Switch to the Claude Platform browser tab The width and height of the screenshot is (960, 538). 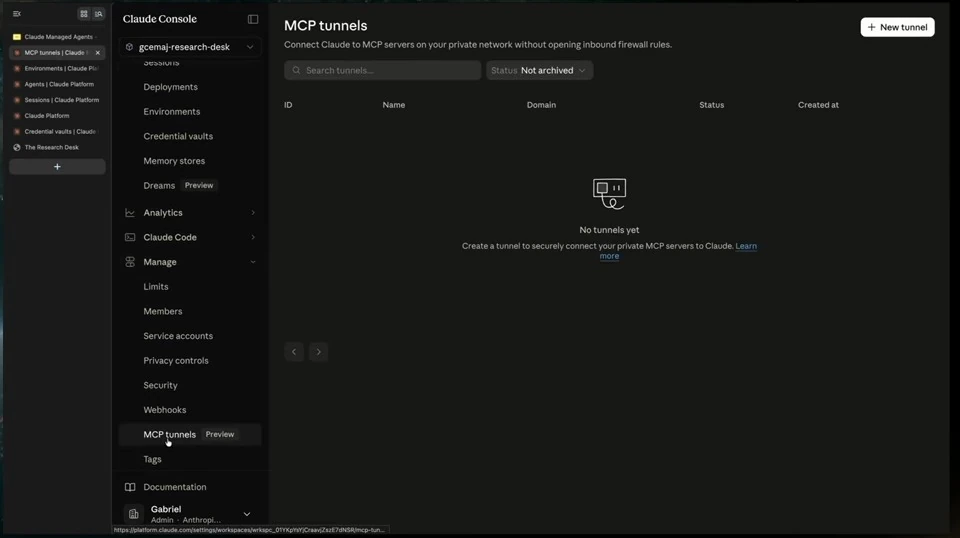(x=57, y=116)
